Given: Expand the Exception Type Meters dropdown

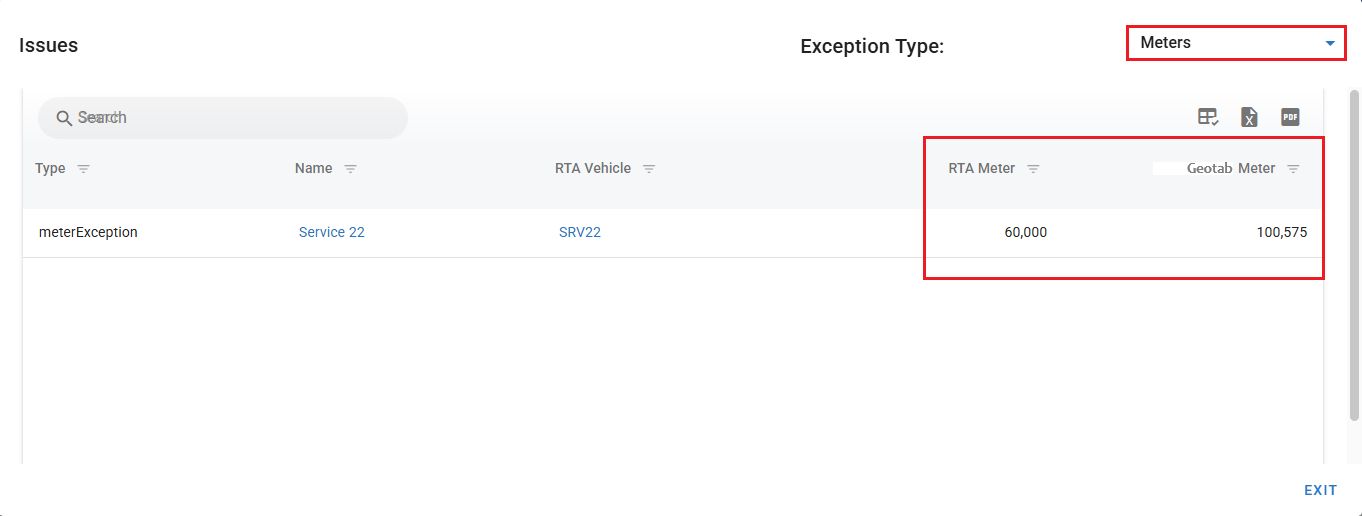Looking at the screenshot, I should 1330,44.
